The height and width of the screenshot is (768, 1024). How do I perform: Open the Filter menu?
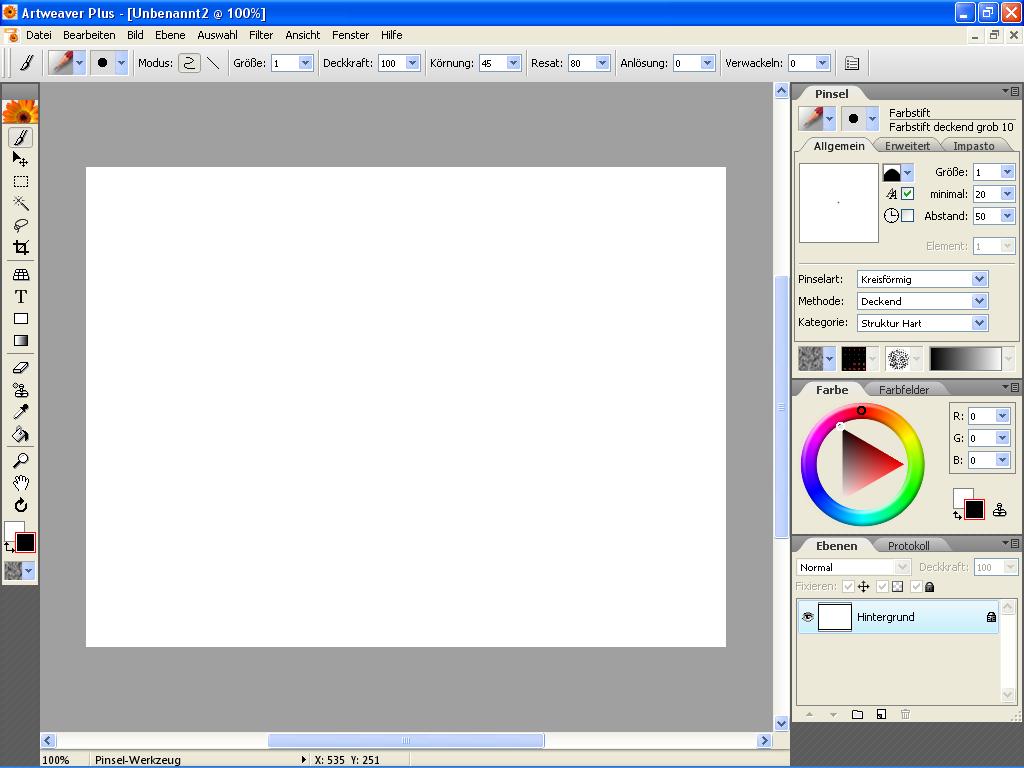261,35
